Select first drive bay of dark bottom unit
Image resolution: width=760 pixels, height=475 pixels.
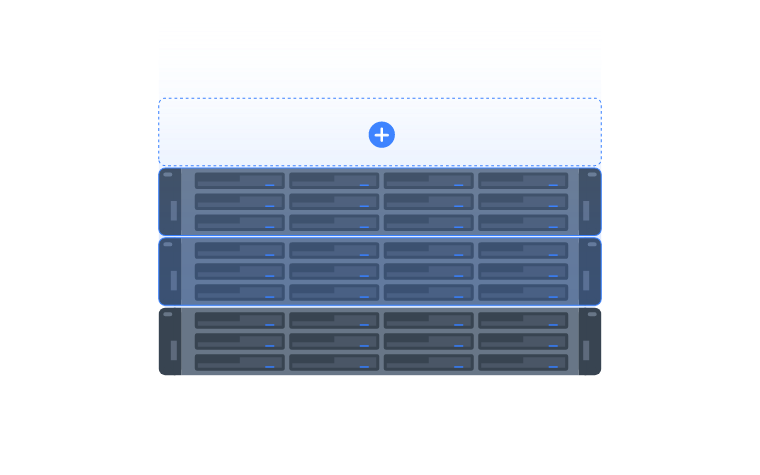point(239,320)
